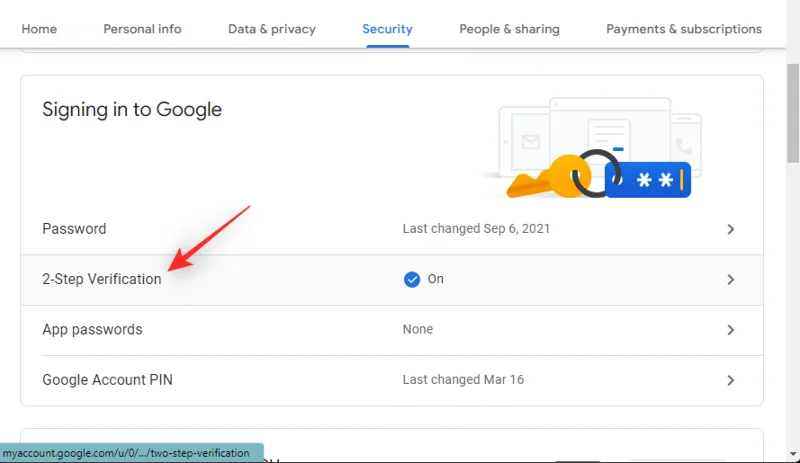Click the scrollbar down arrow

click(x=793, y=454)
